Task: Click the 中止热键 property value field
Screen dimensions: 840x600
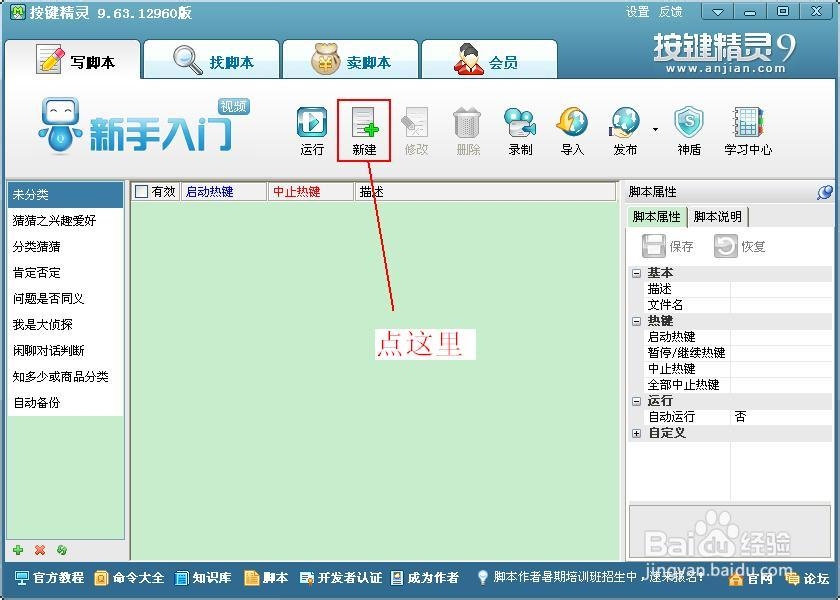Action: click(x=781, y=369)
